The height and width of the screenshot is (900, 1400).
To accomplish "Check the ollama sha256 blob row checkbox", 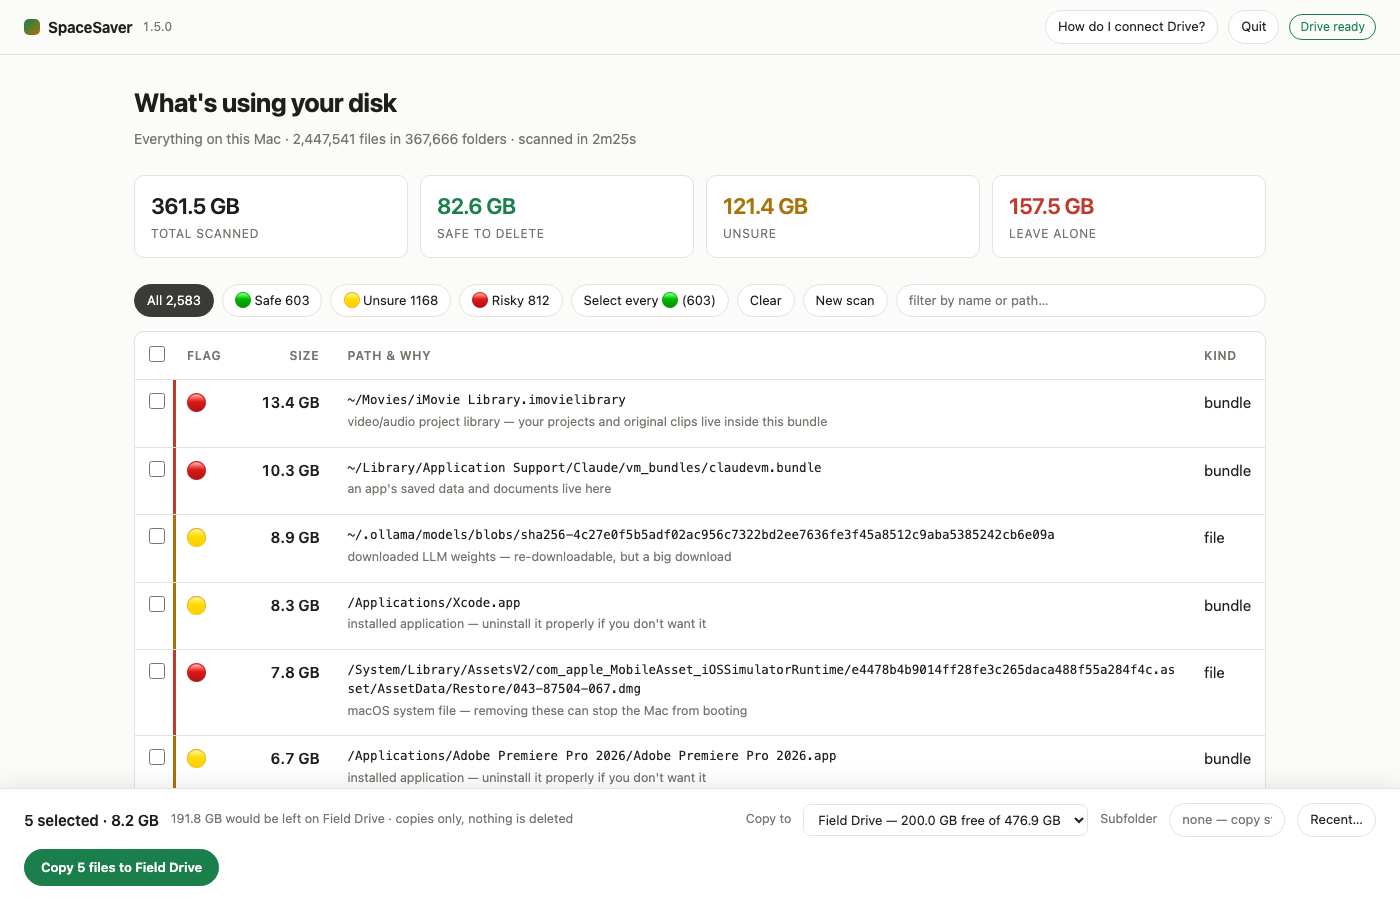I will click(x=157, y=536).
